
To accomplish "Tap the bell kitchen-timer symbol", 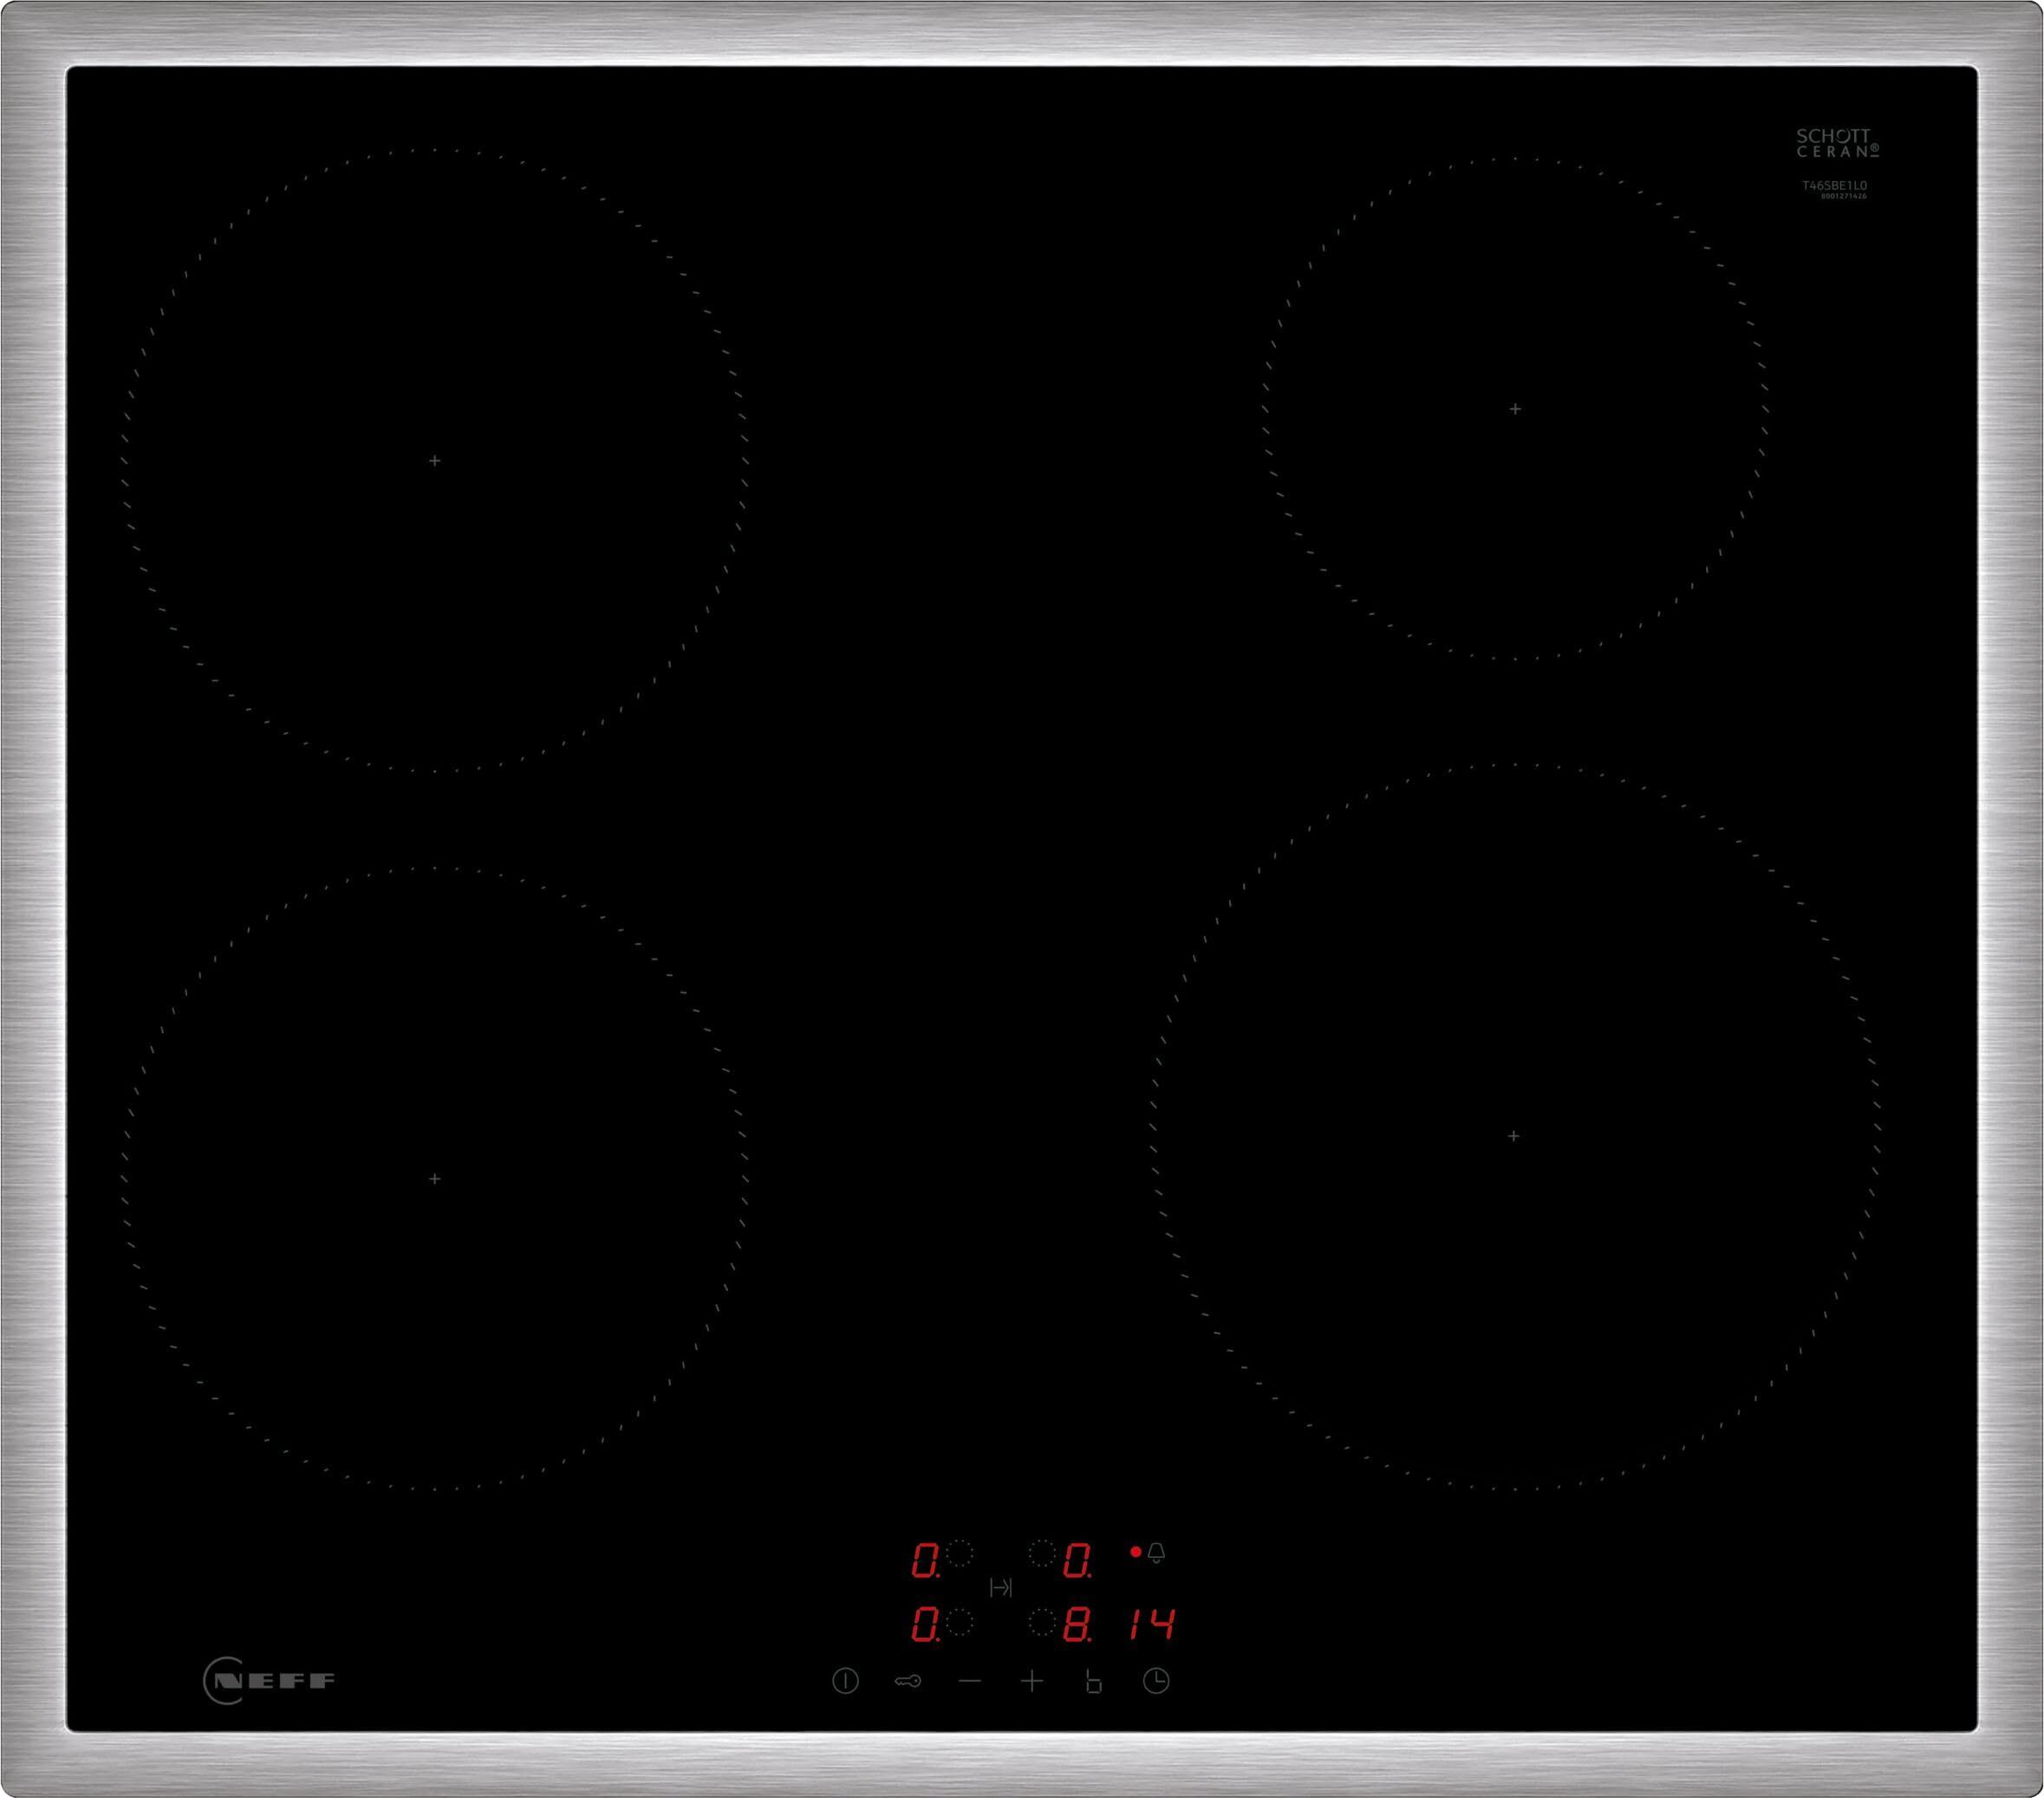I will click(x=1157, y=1552).
